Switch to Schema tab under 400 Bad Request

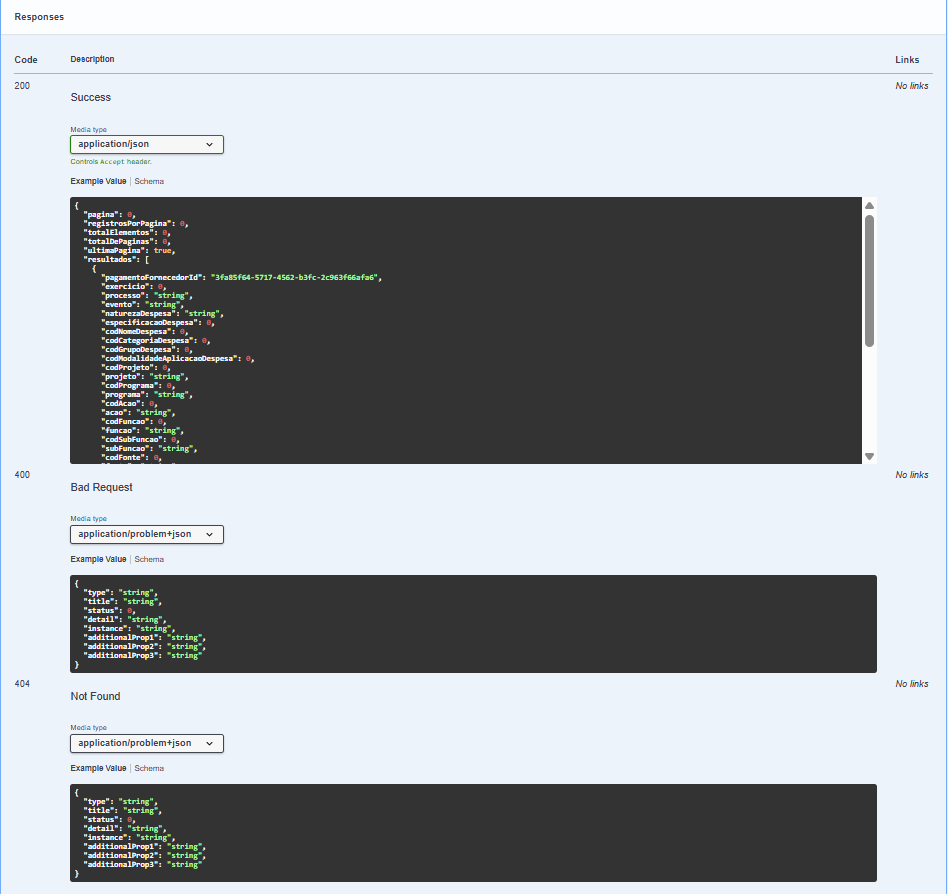click(x=149, y=559)
